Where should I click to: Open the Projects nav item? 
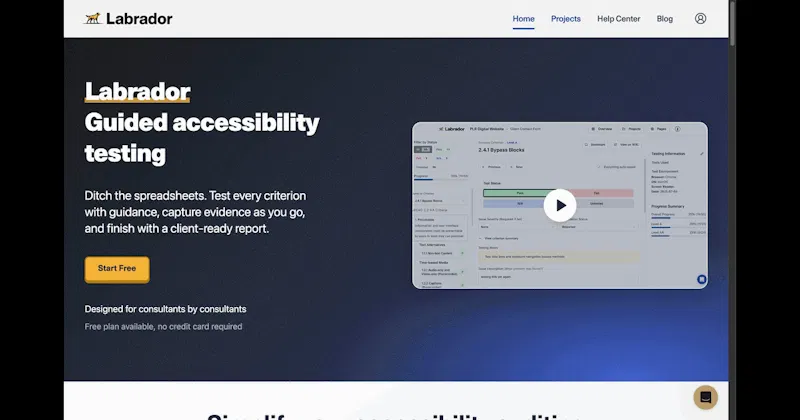566,19
